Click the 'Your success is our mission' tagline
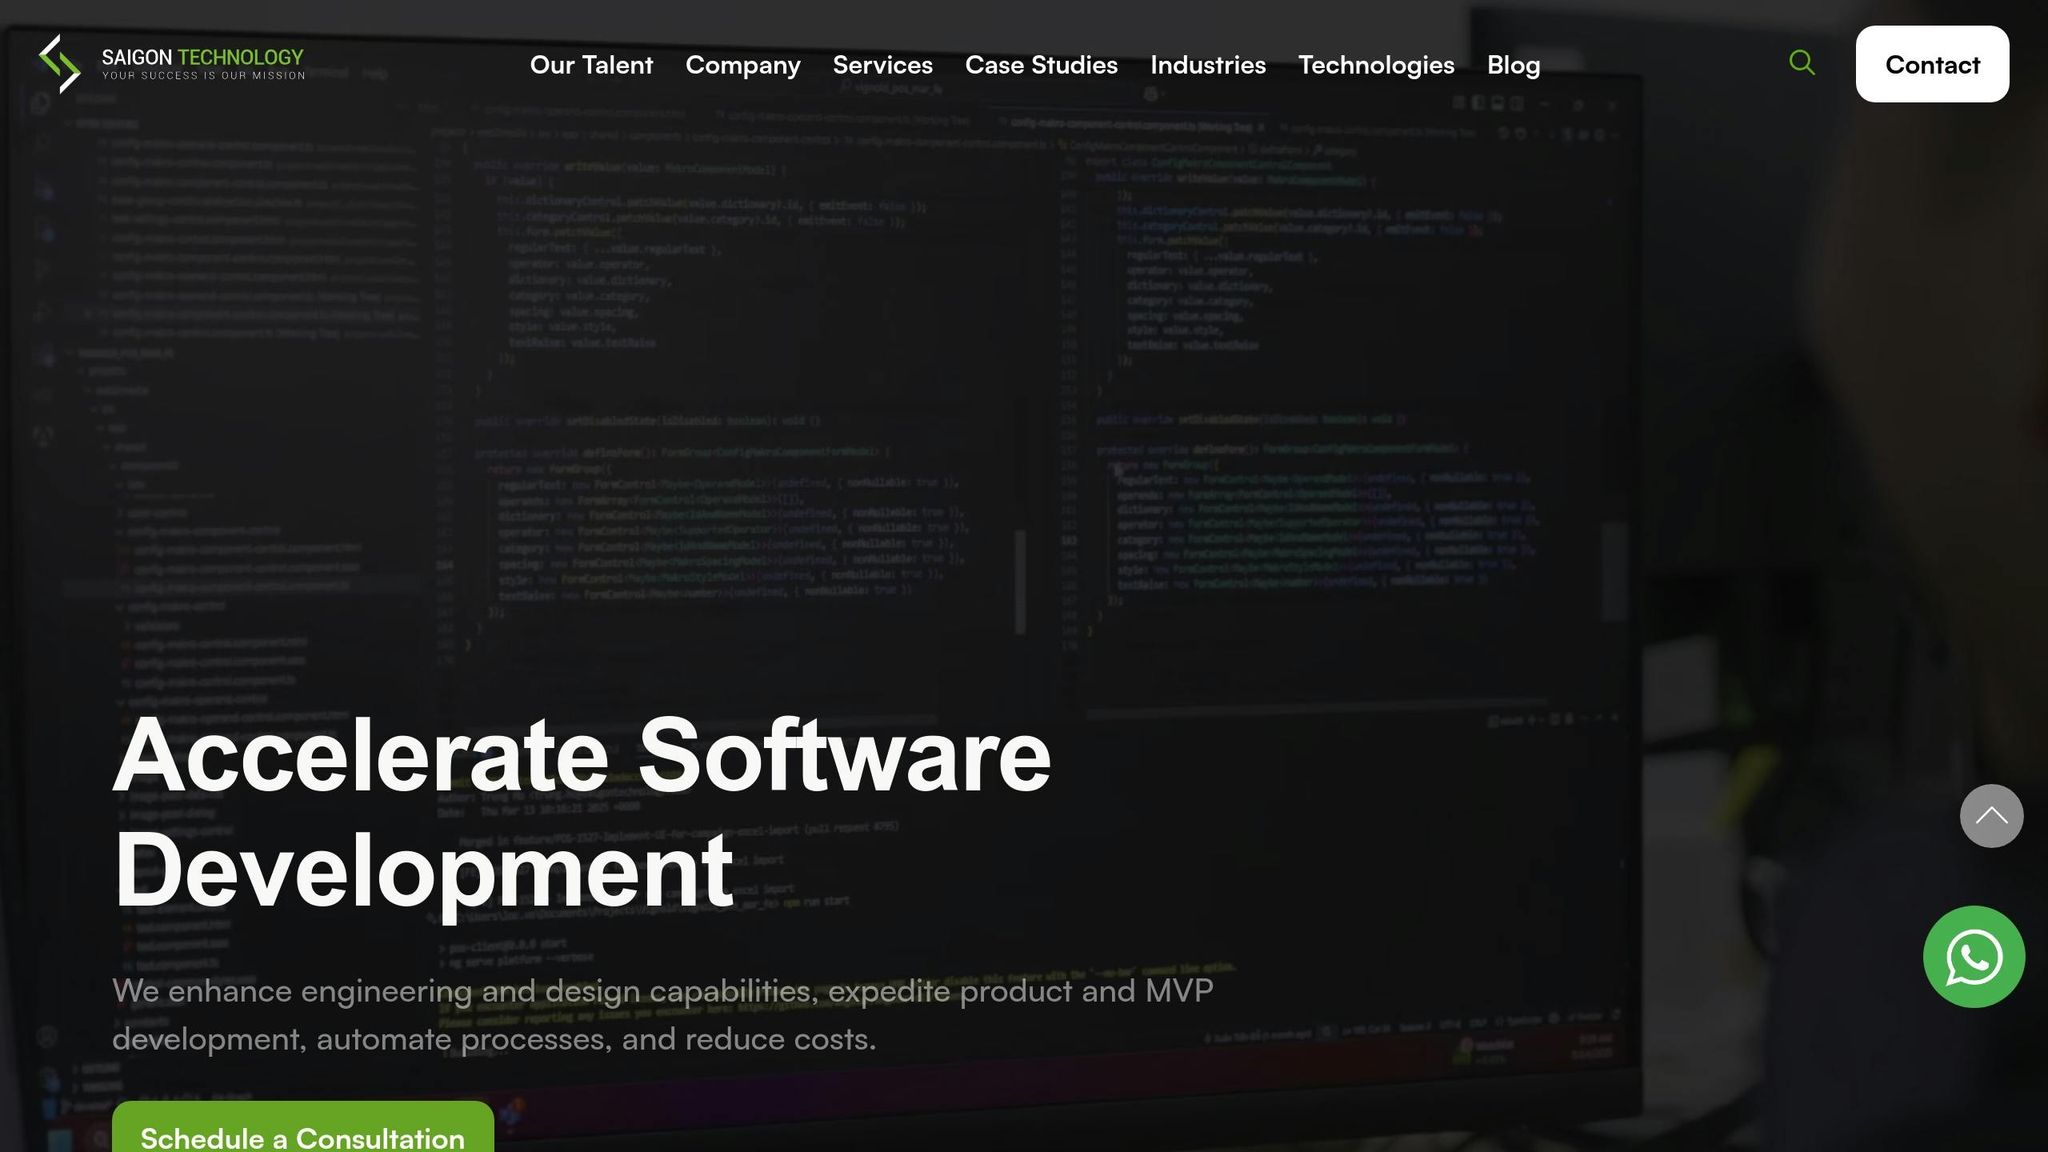The width and height of the screenshot is (2048, 1152). (x=203, y=76)
